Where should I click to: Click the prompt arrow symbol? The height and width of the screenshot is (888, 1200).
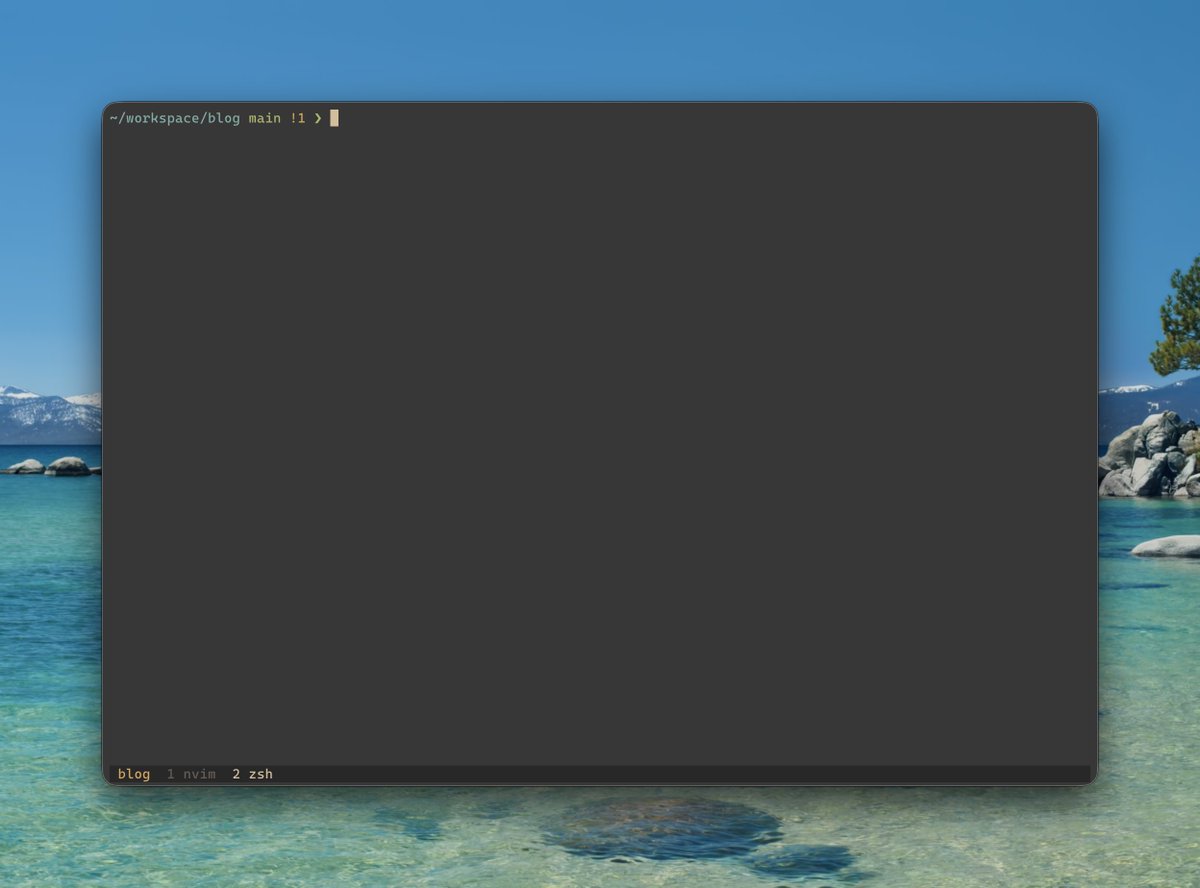[318, 118]
